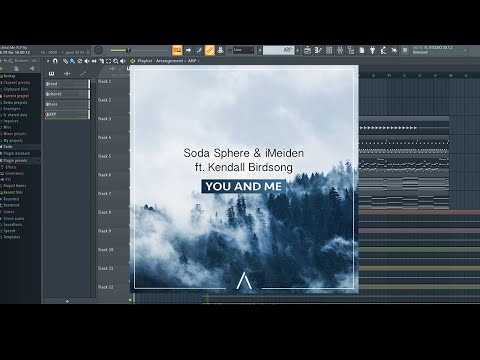Open Plugin database in Browser
This screenshot has width=480, height=360.
click(x=16, y=154)
